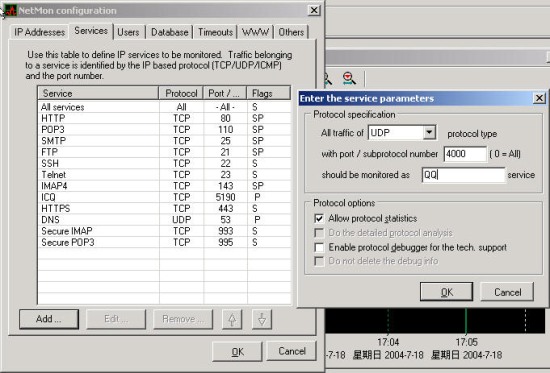Open the Timeouts tab
This screenshot has height=373, width=550.
tap(215, 32)
